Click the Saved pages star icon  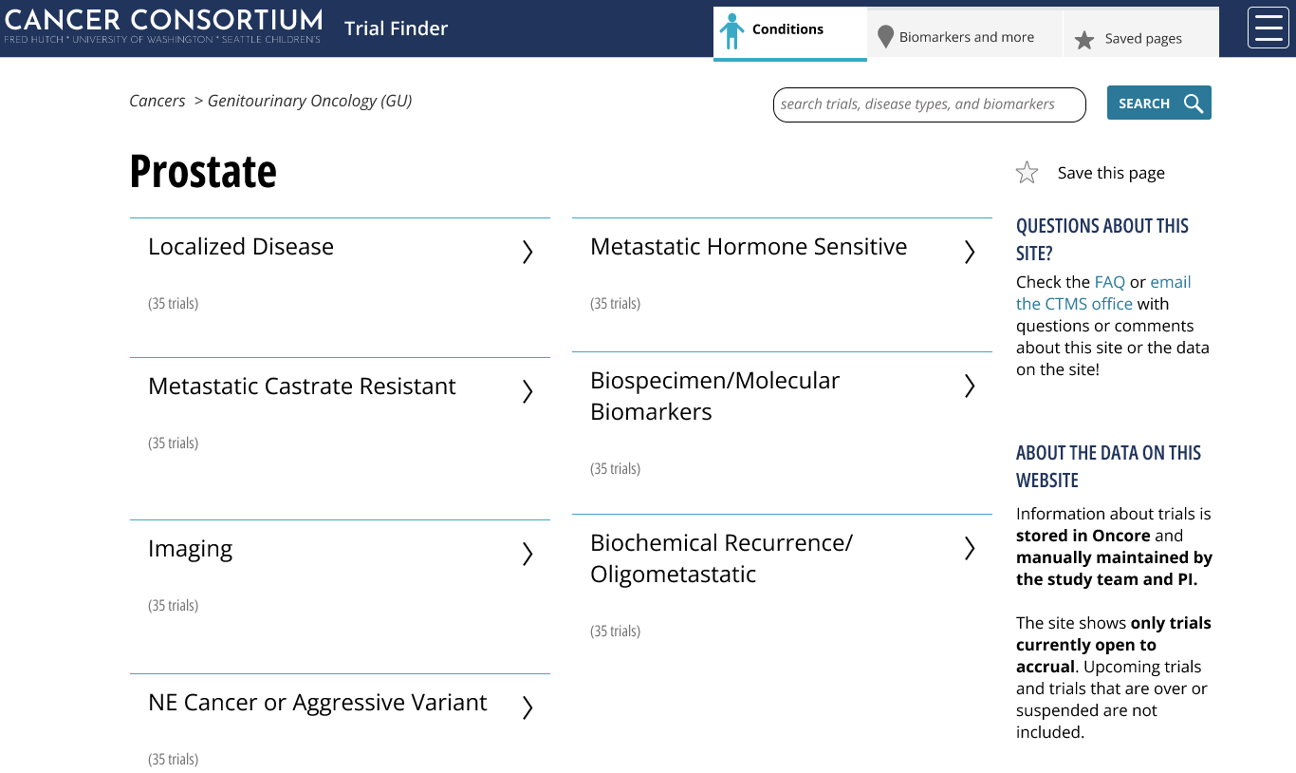[x=1084, y=40]
